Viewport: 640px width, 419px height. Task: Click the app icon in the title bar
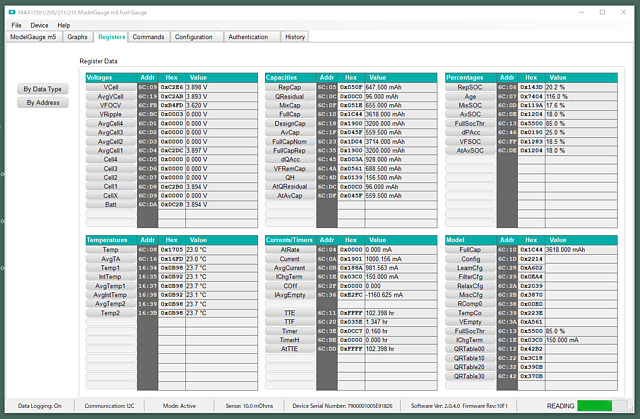tap(12, 12)
